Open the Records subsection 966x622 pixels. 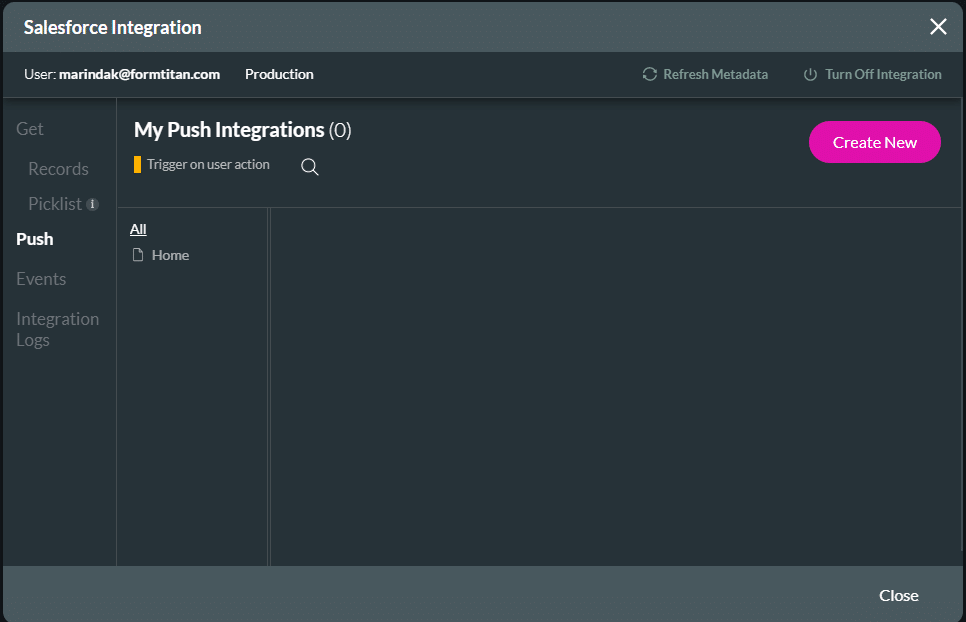click(58, 168)
